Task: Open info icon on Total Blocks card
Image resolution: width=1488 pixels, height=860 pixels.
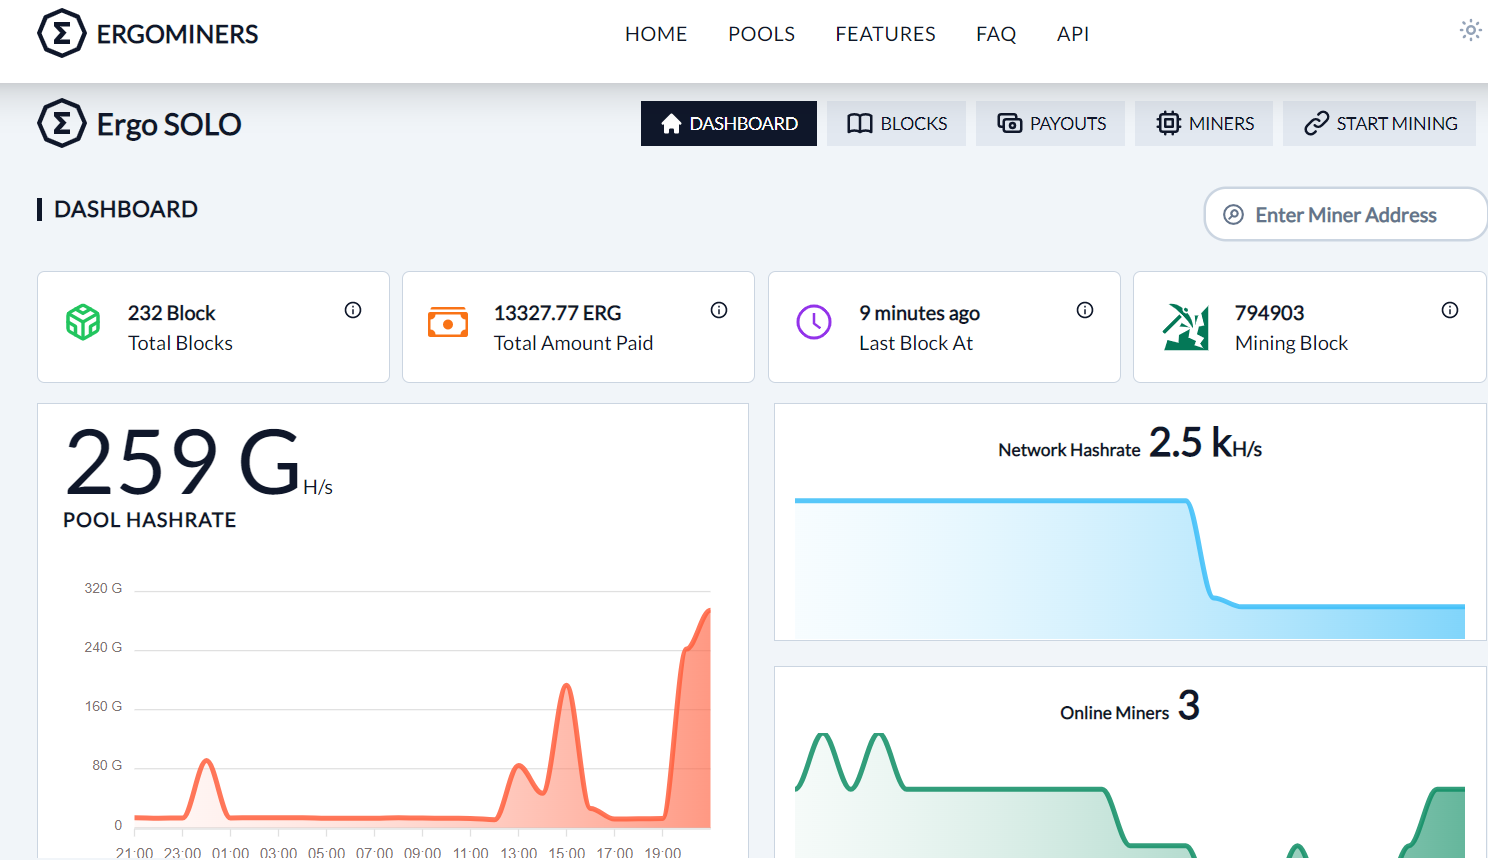Action: (x=353, y=310)
